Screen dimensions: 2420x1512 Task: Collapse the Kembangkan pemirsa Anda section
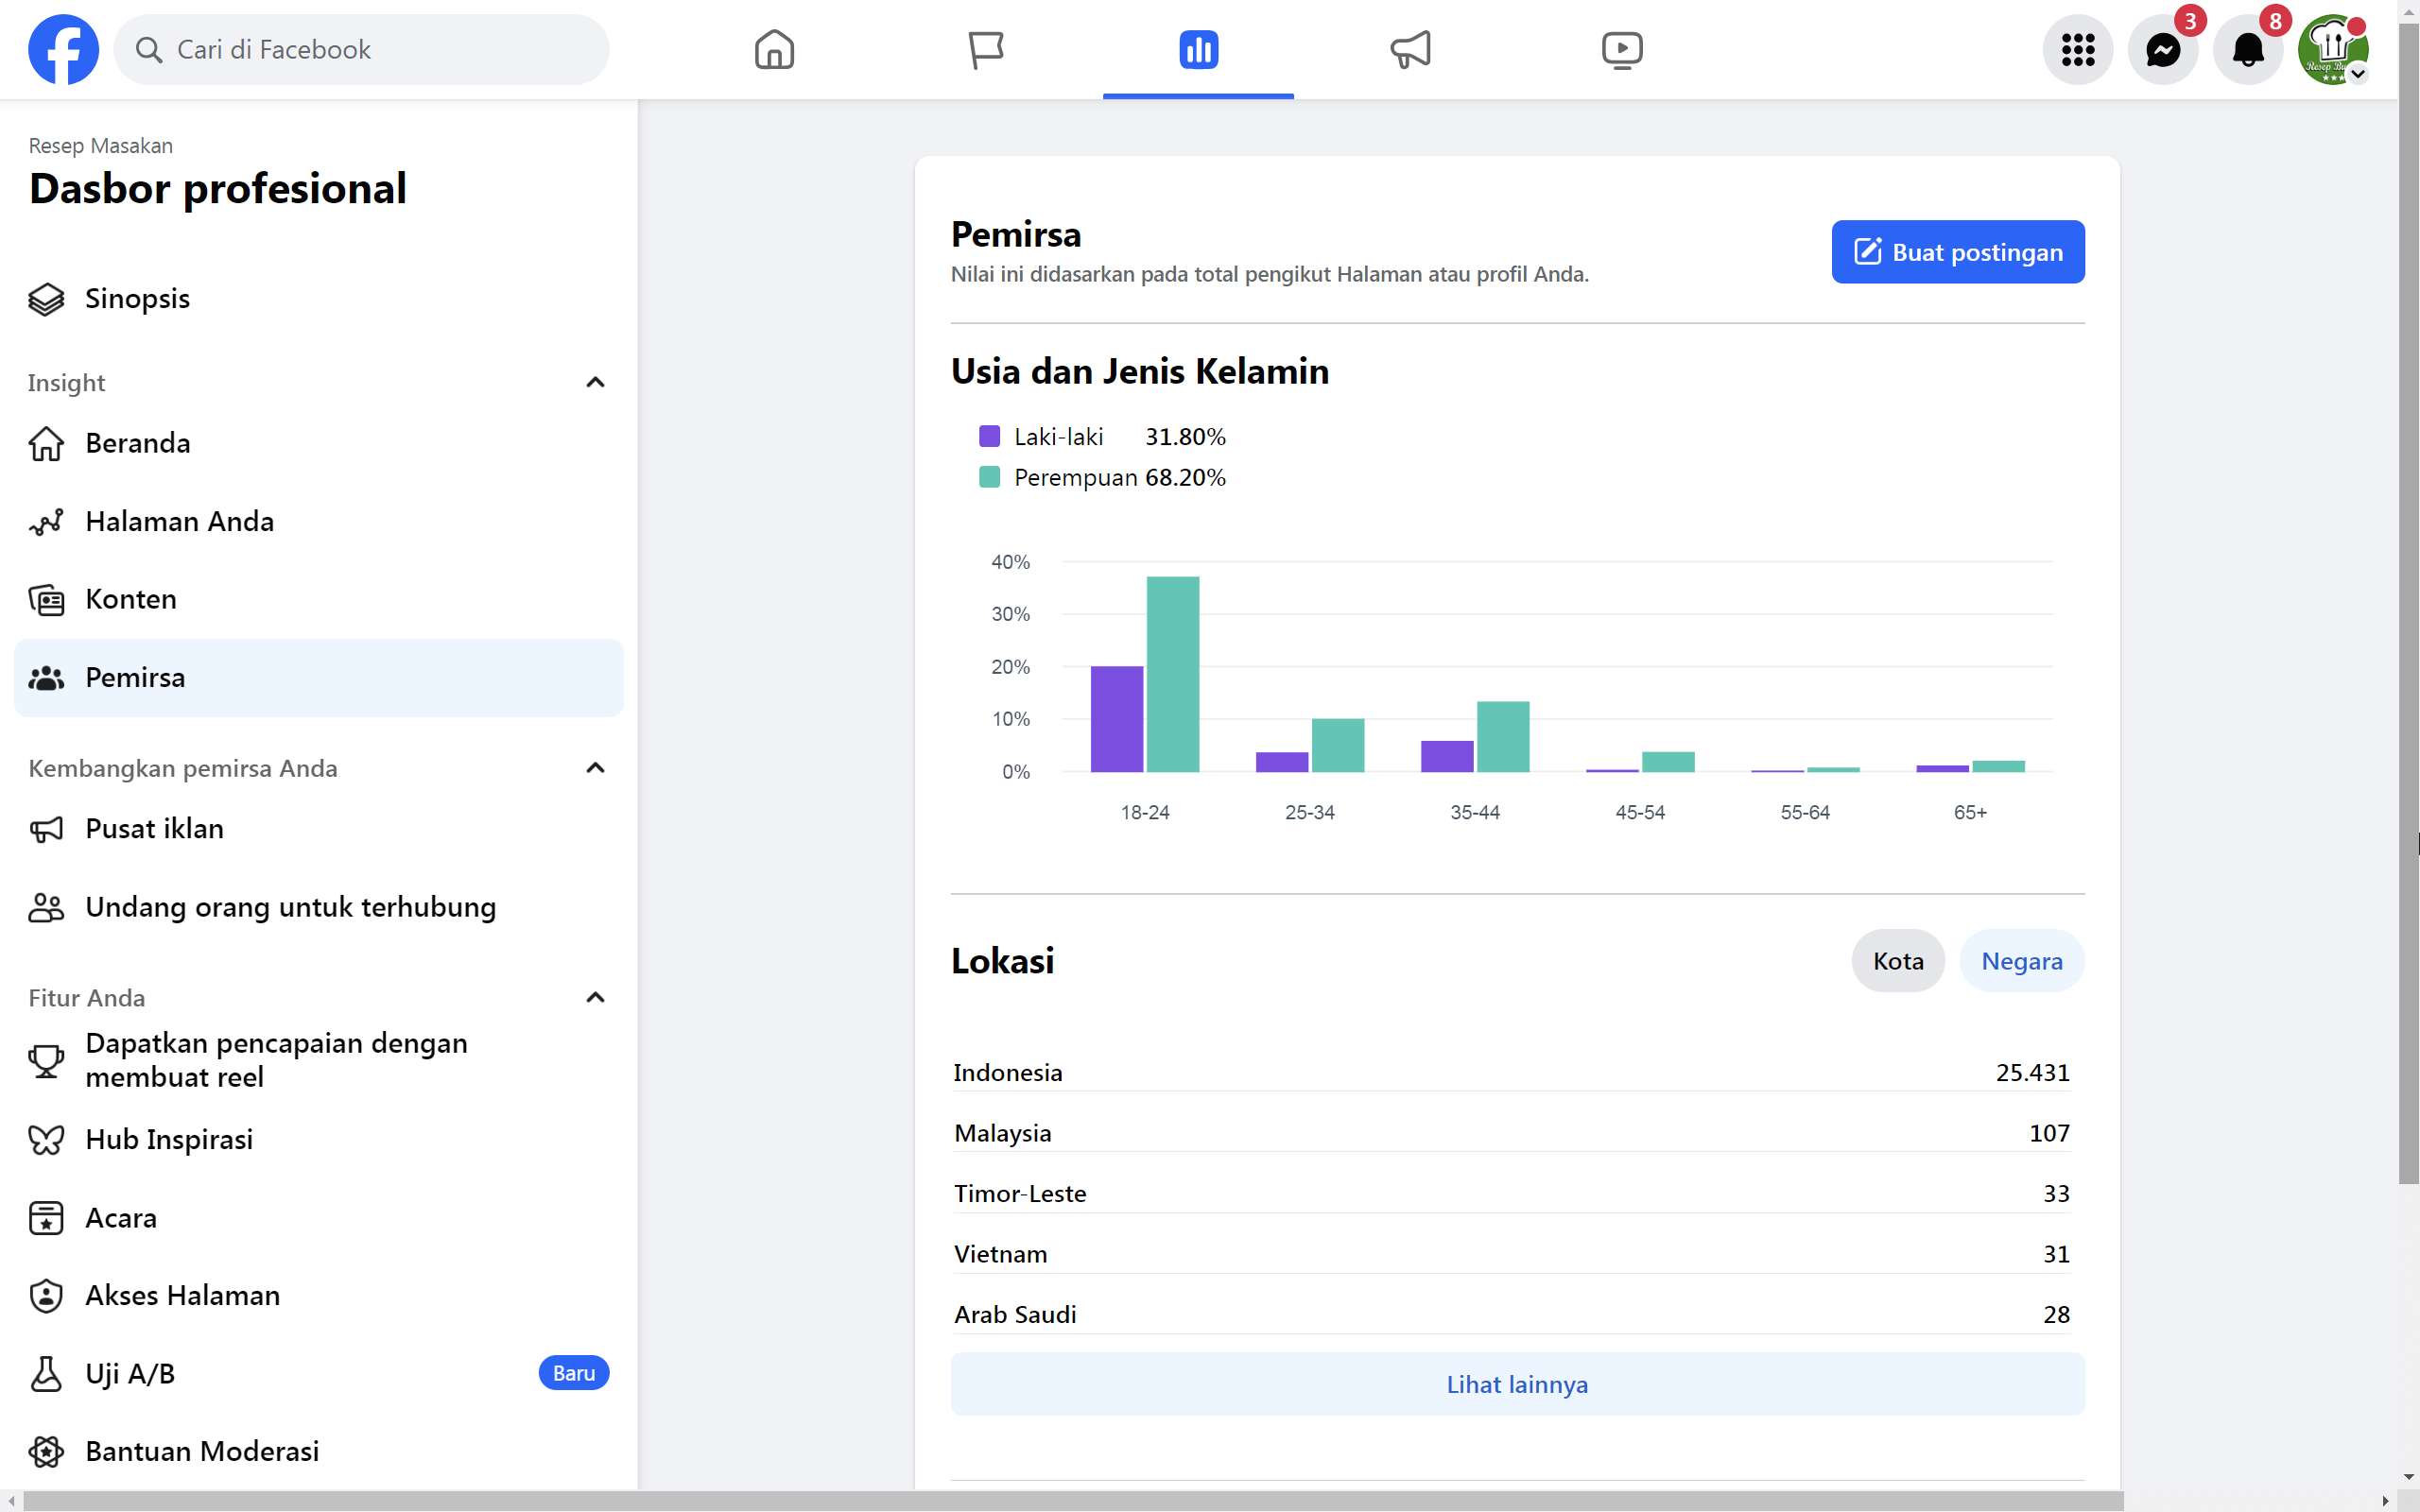[x=595, y=768]
